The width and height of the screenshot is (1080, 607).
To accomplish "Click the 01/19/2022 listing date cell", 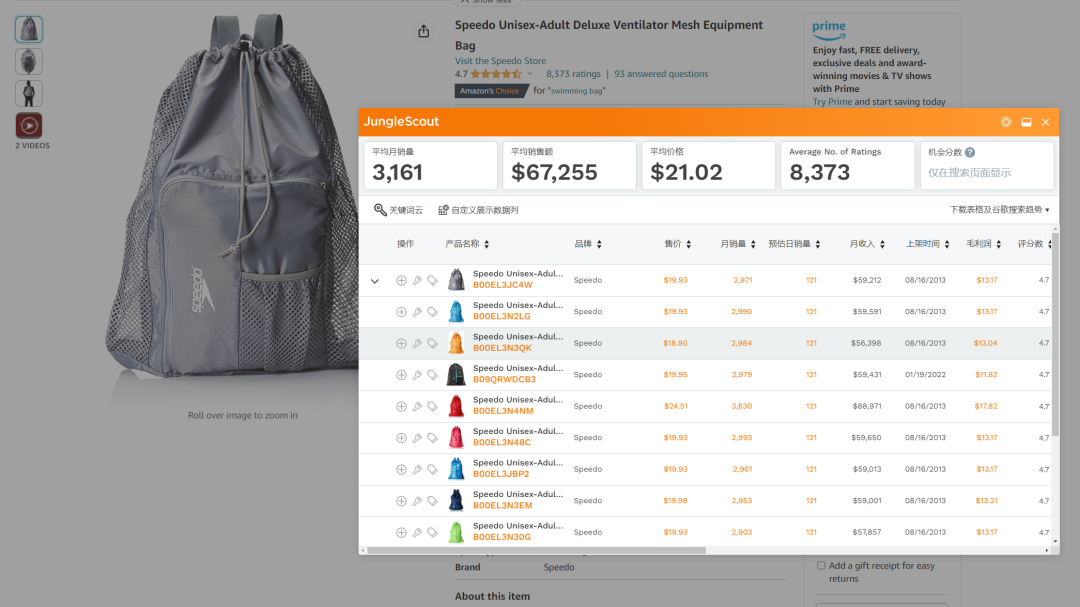I will pos(925,375).
